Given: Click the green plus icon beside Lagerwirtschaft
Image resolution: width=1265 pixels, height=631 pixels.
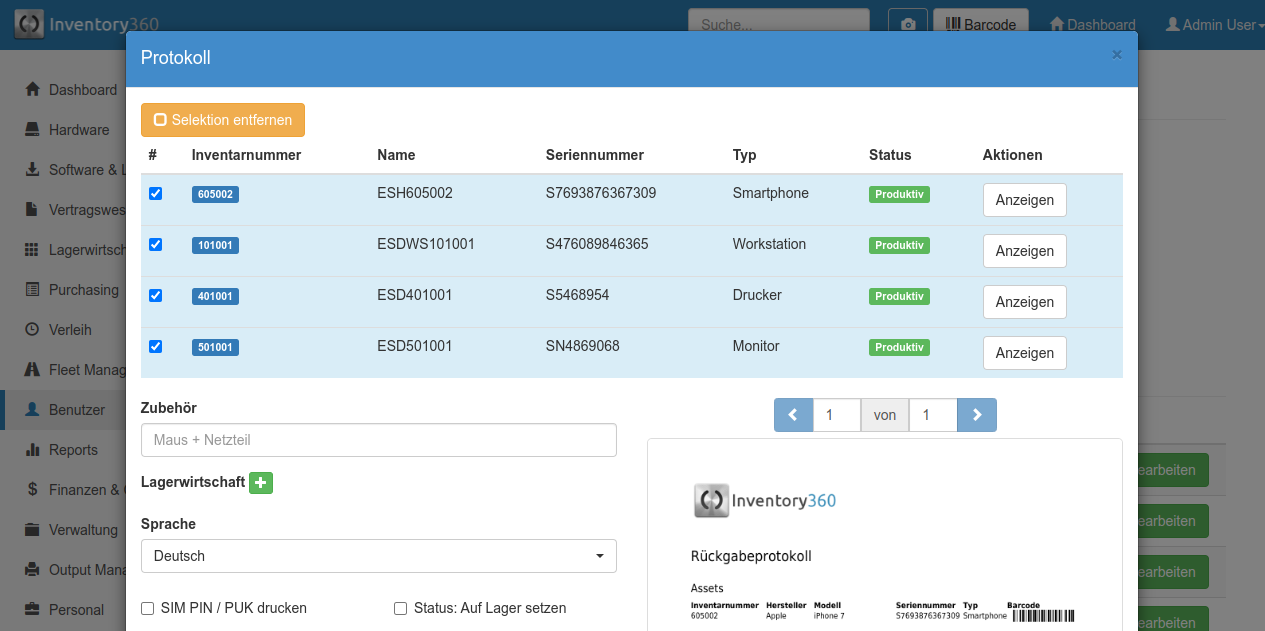Looking at the screenshot, I should click(261, 483).
